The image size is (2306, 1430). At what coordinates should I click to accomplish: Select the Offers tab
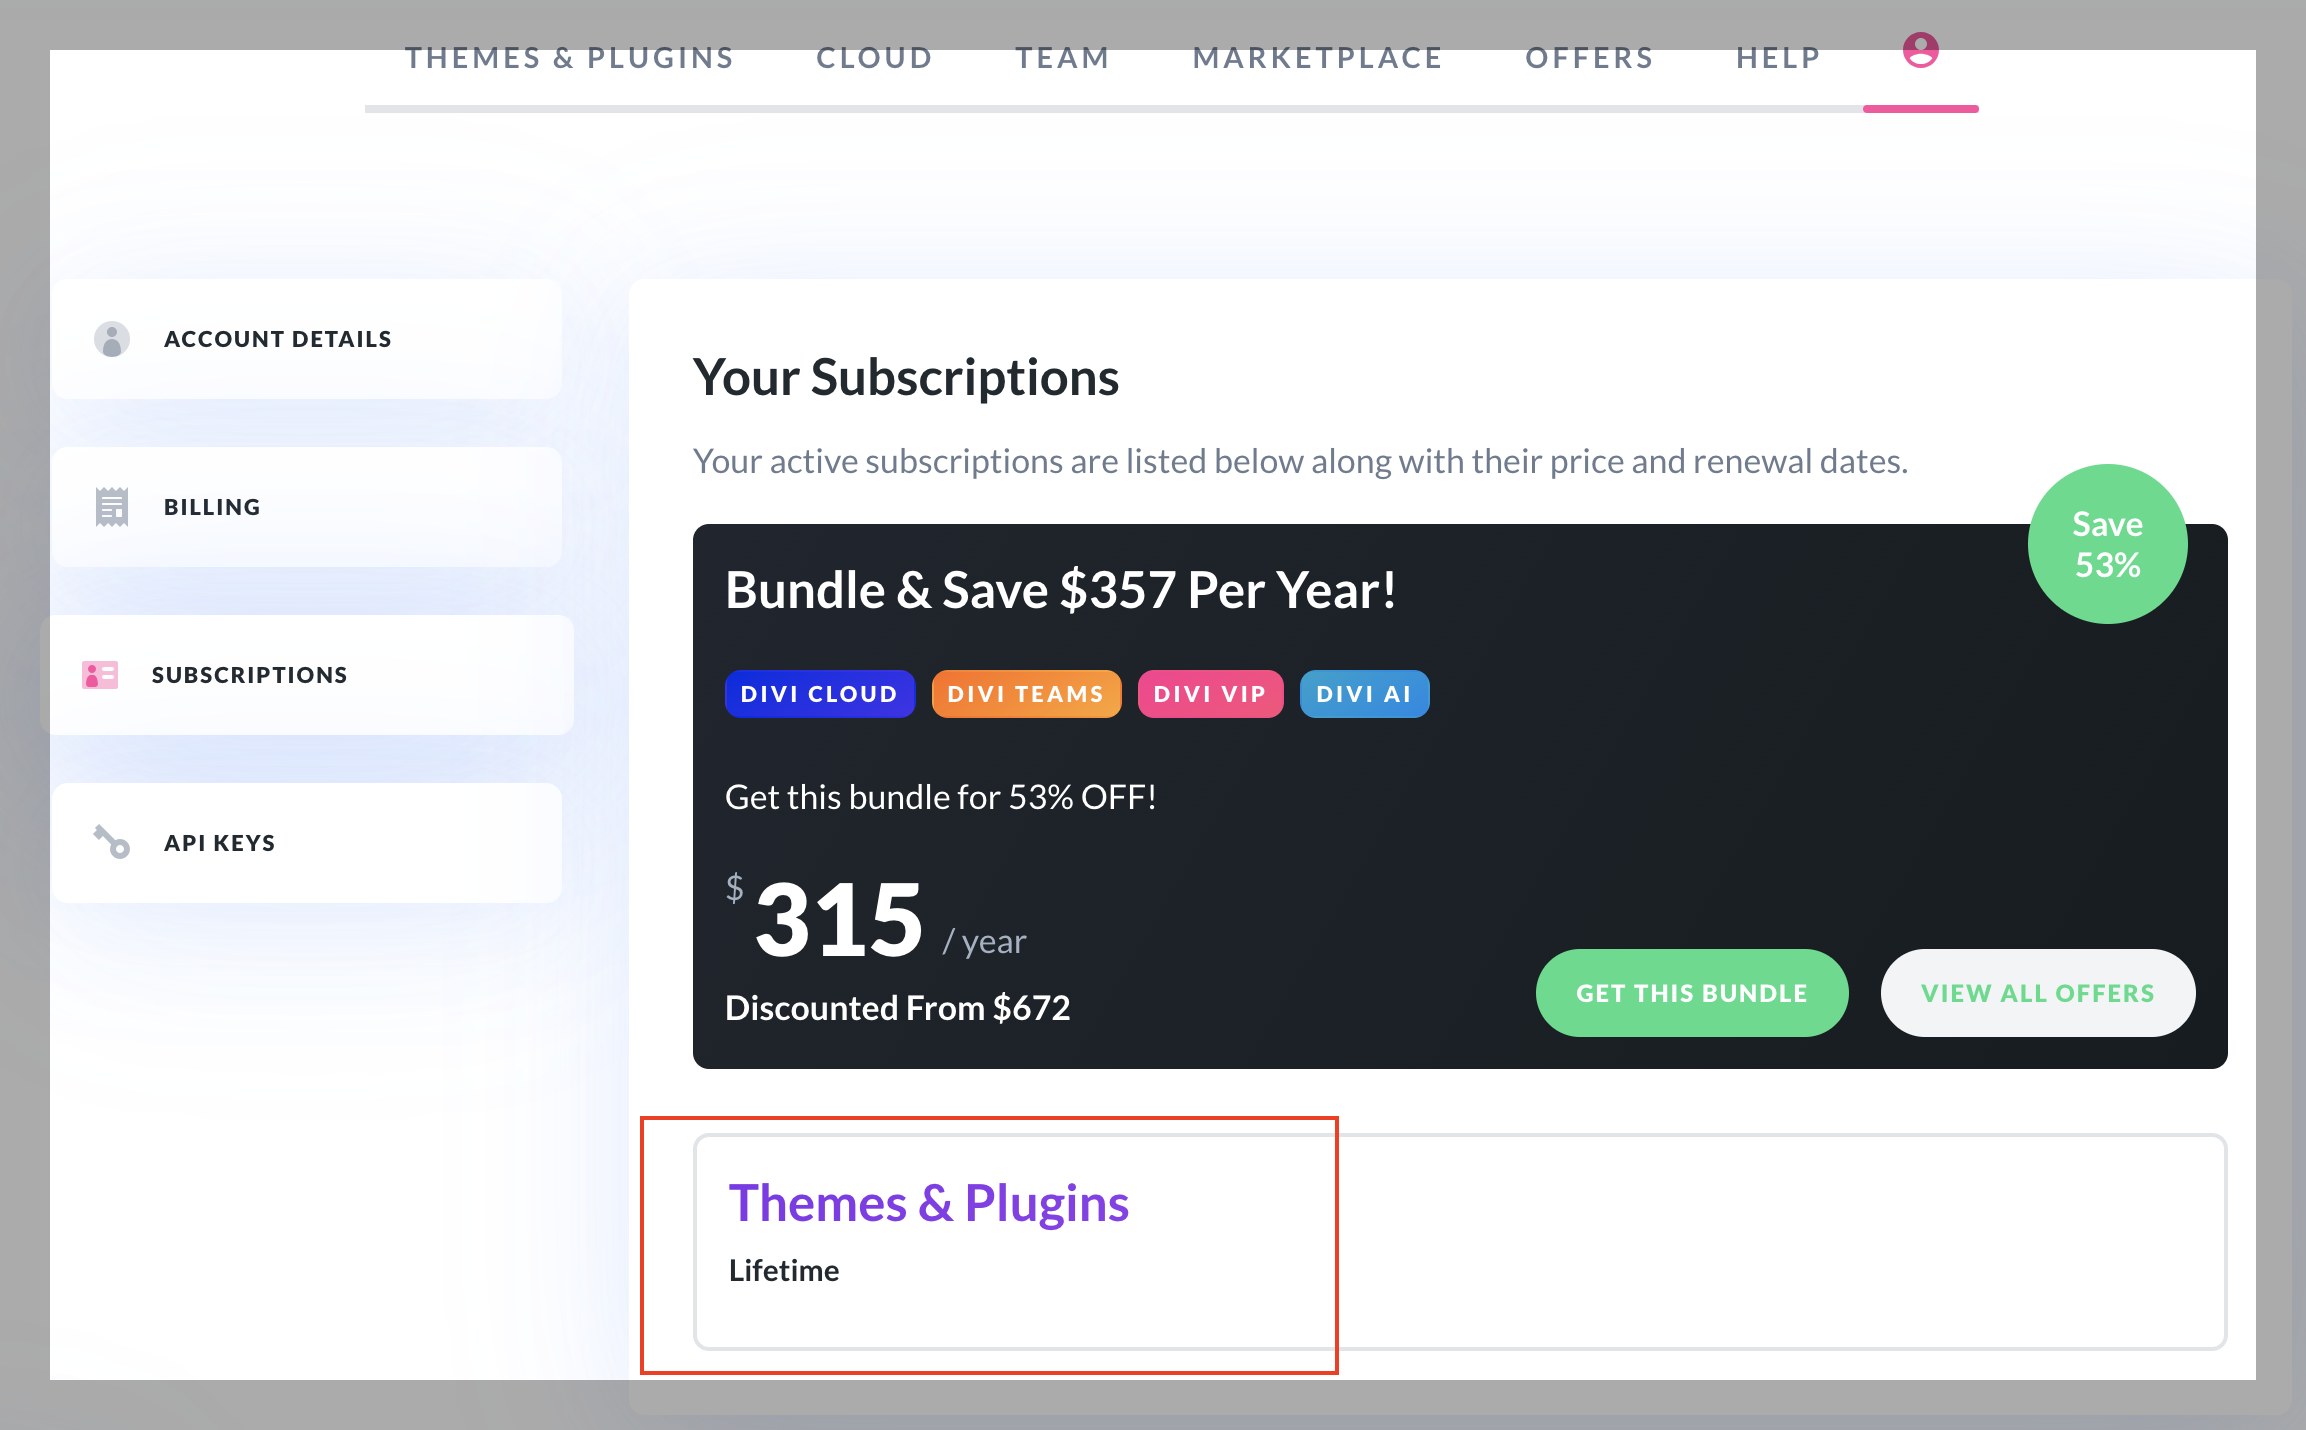tap(1589, 58)
